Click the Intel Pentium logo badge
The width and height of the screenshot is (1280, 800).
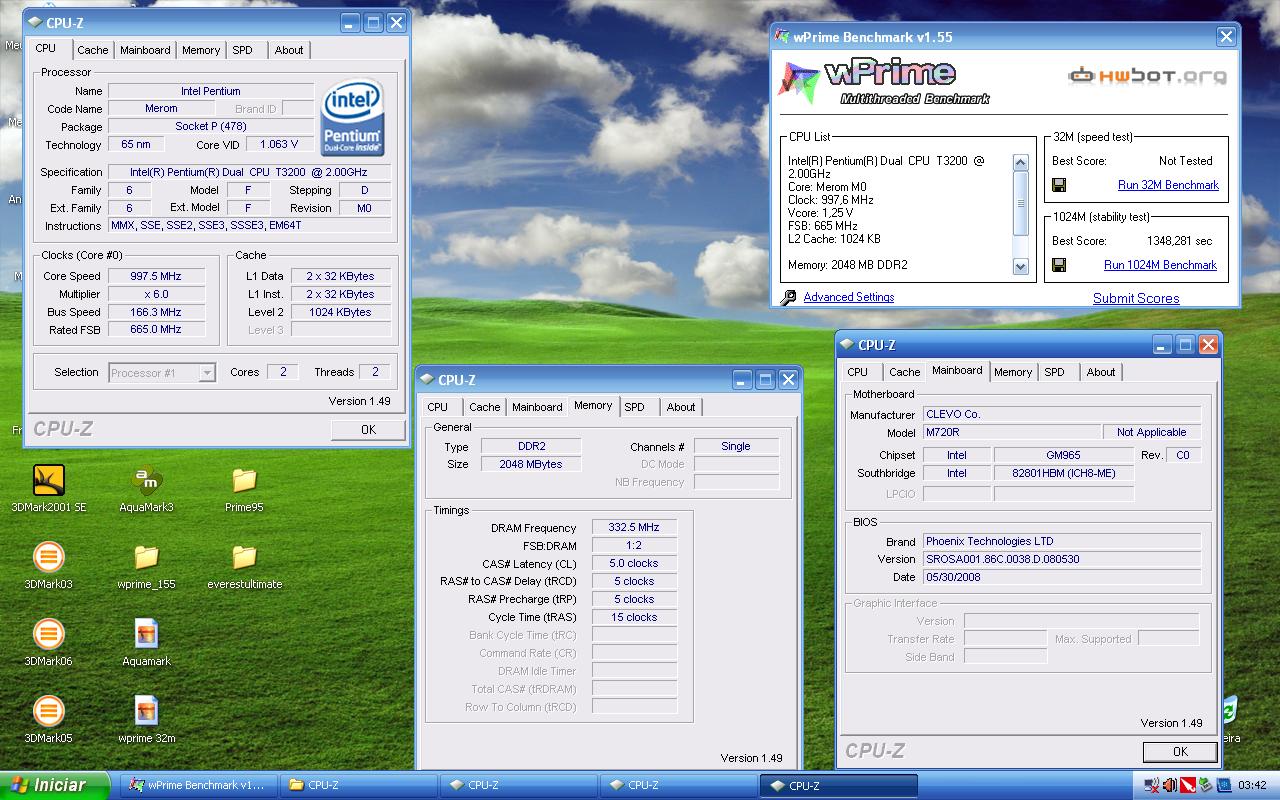[353, 118]
